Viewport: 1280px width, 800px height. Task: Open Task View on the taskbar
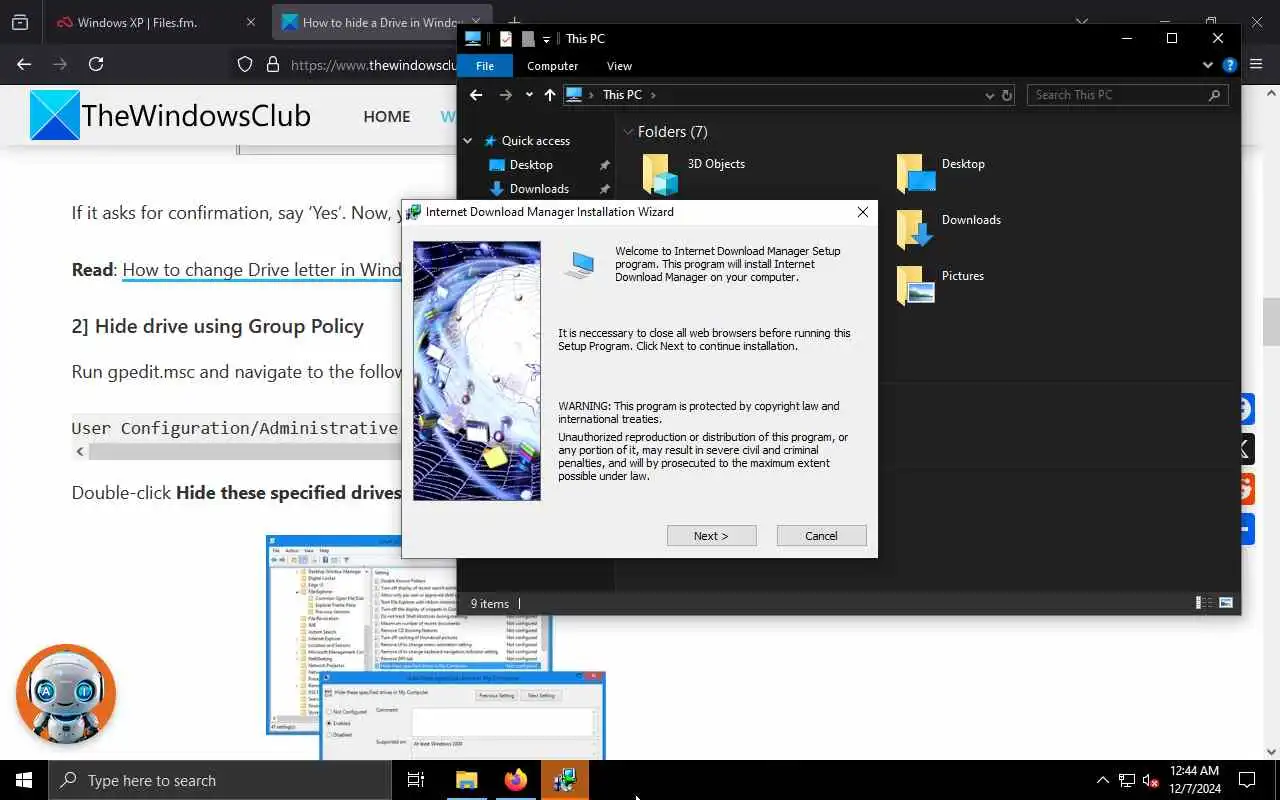coord(416,780)
